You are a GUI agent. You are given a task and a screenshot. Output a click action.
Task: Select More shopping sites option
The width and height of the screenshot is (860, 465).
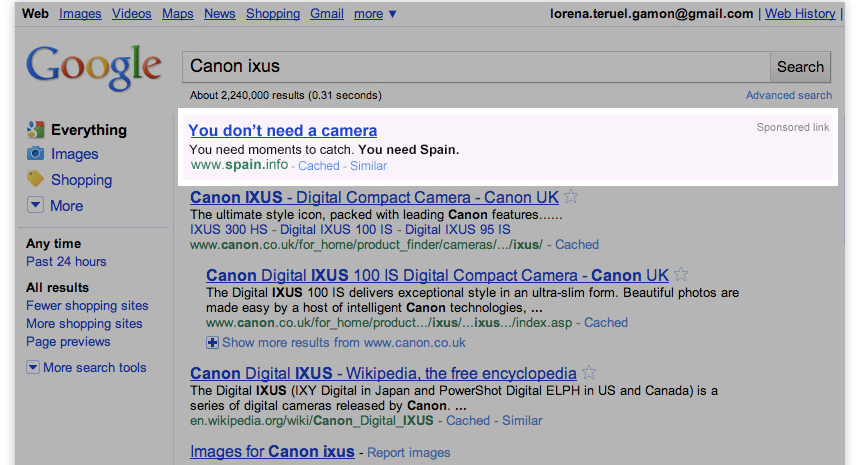[x=84, y=324]
